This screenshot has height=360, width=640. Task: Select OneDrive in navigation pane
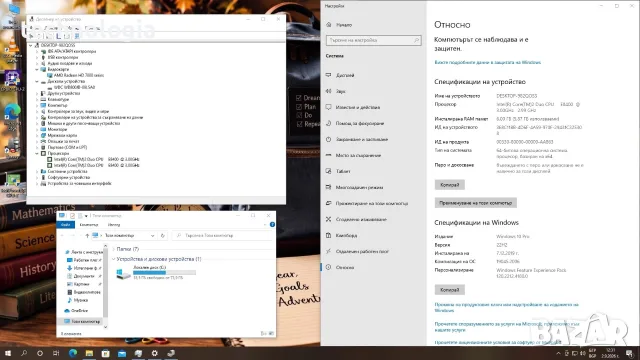(79, 311)
